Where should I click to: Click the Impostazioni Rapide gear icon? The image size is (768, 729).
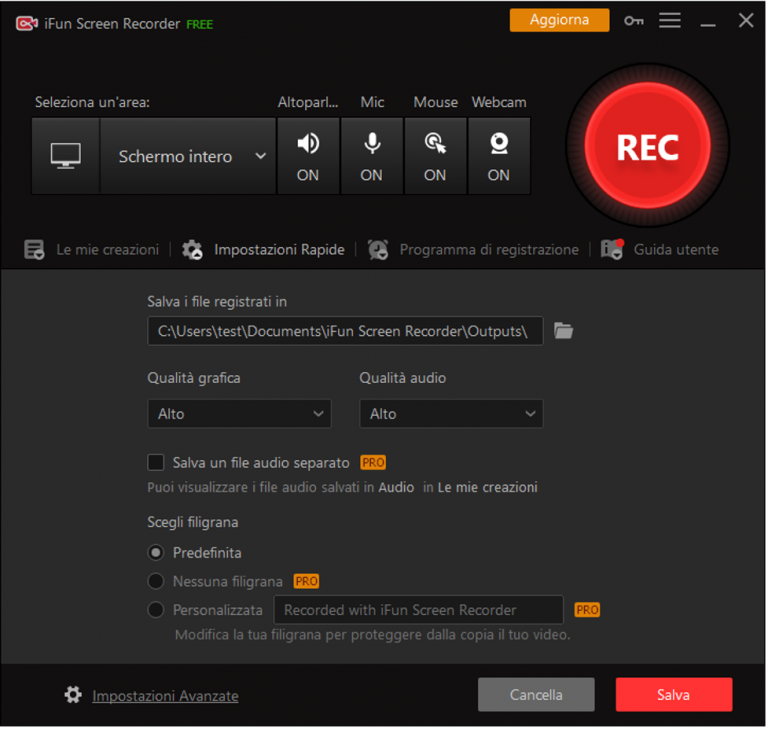192,250
